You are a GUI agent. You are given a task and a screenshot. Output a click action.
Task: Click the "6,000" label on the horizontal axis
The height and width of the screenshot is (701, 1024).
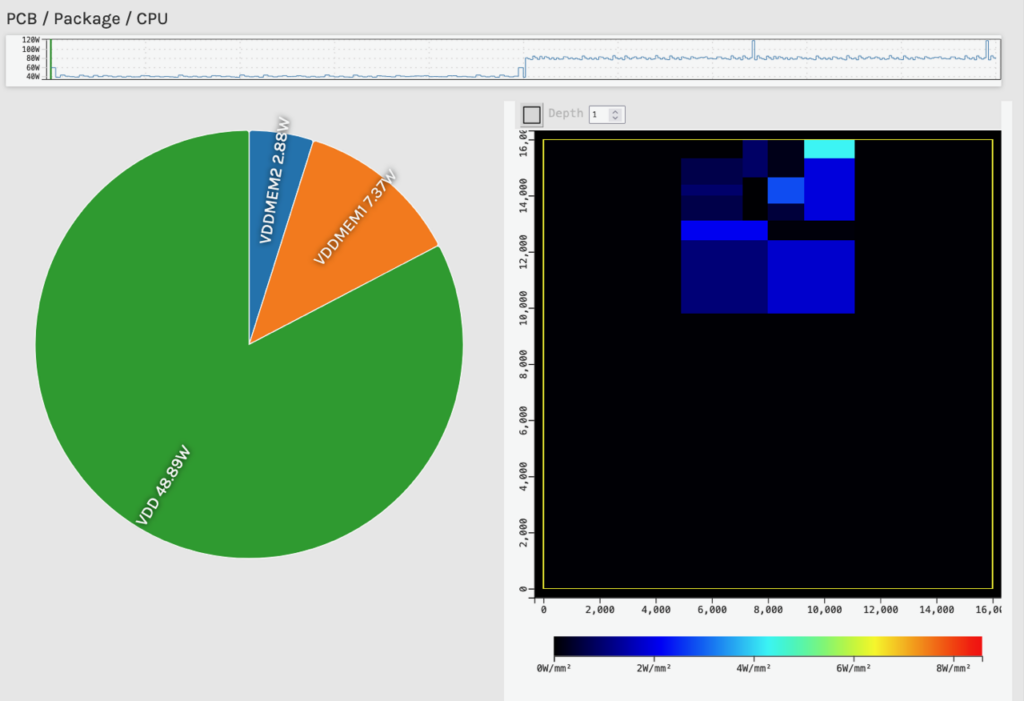(x=712, y=610)
